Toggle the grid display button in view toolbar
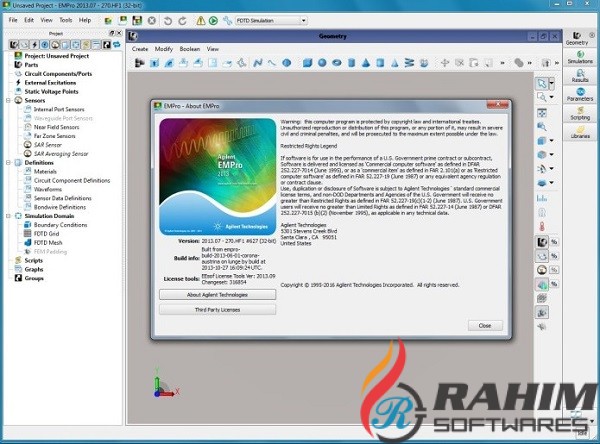This screenshot has height=444, width=600. (x=542, y=298)
